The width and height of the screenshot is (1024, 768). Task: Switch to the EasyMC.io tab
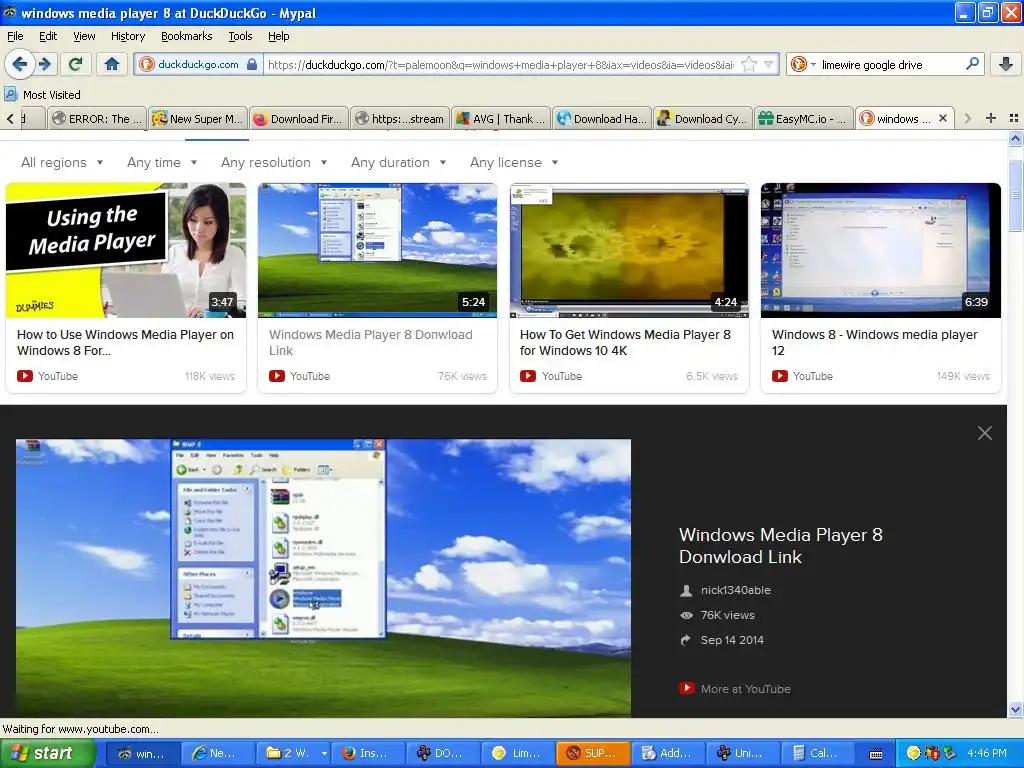coord(804,118)
